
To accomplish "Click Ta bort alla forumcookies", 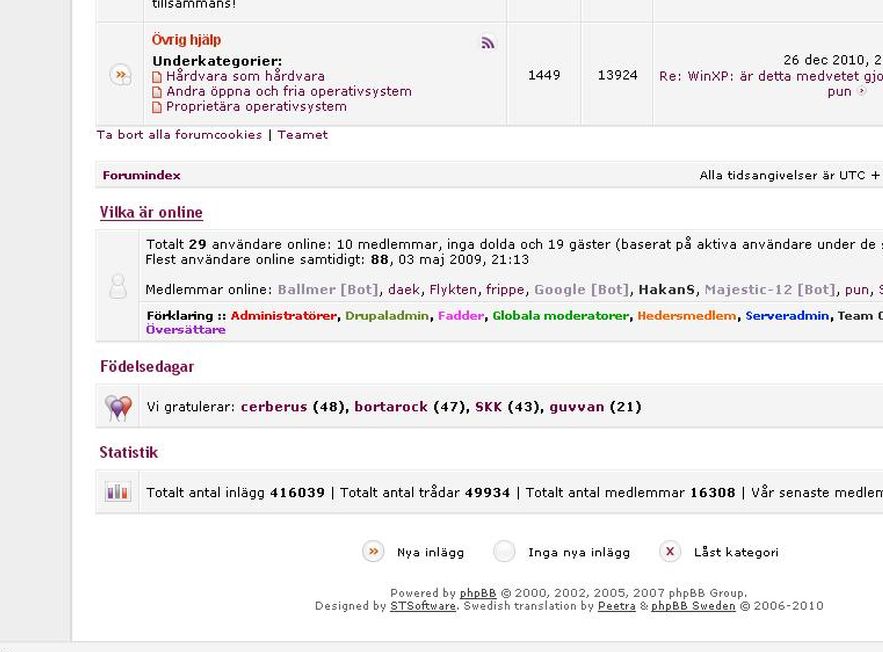I will tap(179, 135).
